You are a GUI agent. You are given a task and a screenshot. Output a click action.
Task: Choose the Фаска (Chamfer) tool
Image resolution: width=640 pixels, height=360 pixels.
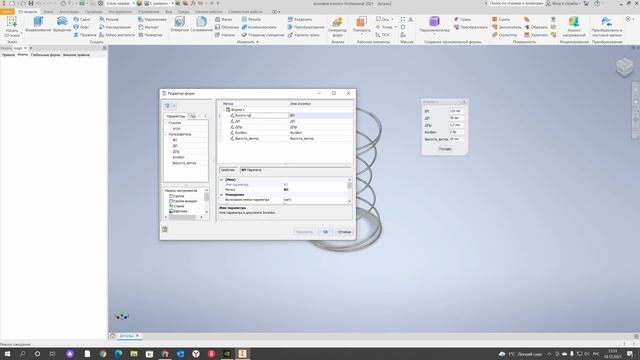point(224,19)
